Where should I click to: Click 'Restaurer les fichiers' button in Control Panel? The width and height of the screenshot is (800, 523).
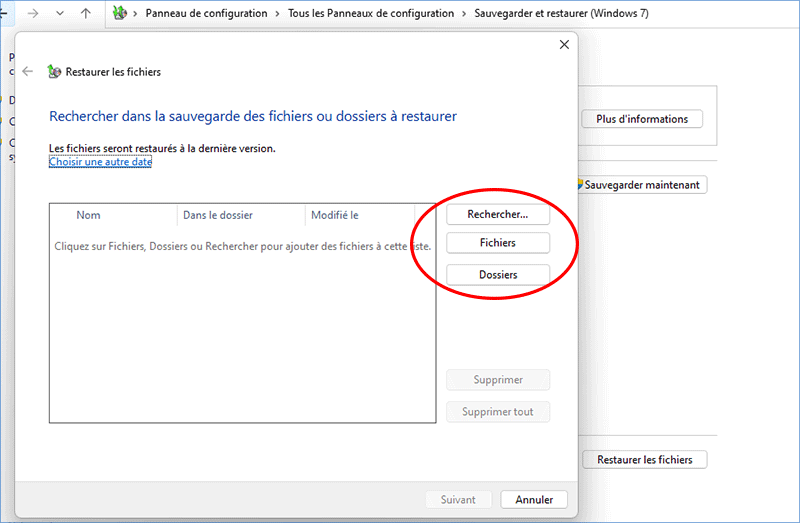coord(644,460)
